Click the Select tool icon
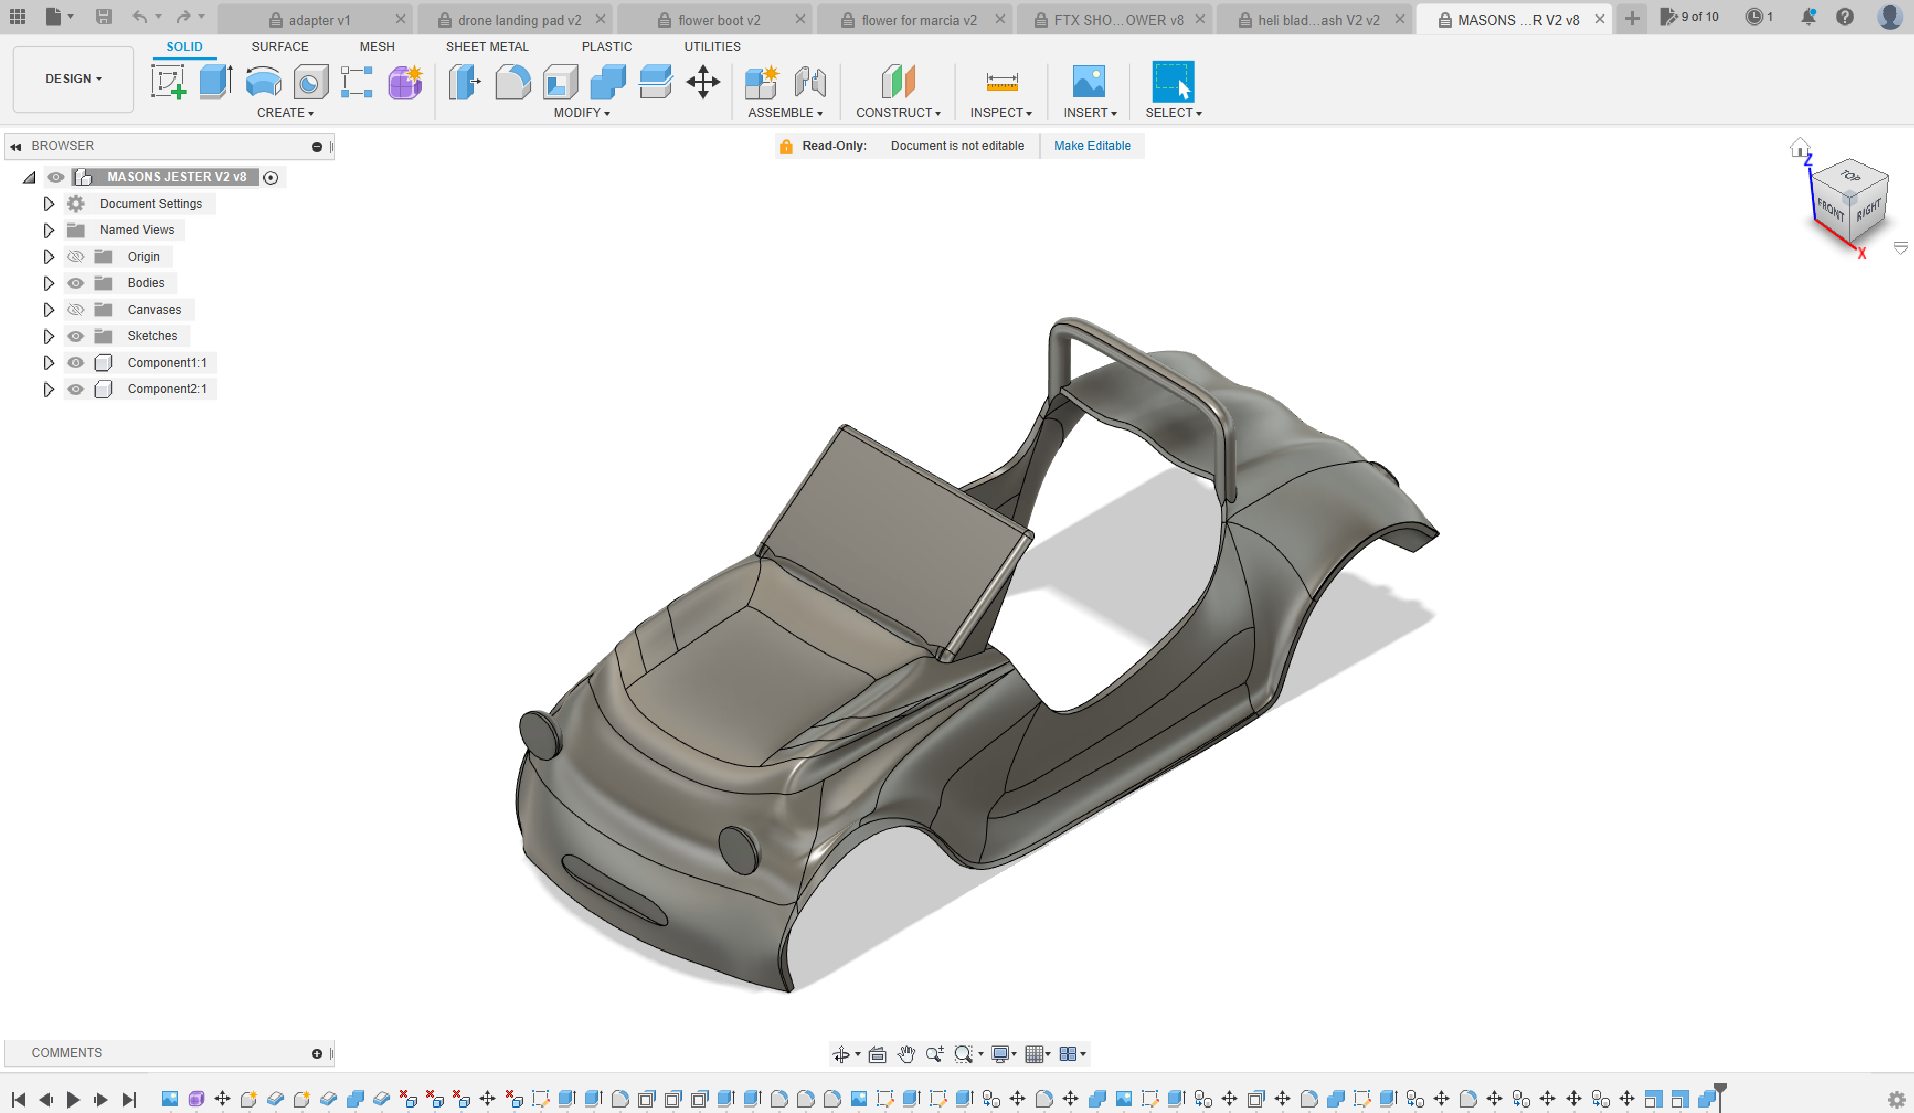 1173,82
